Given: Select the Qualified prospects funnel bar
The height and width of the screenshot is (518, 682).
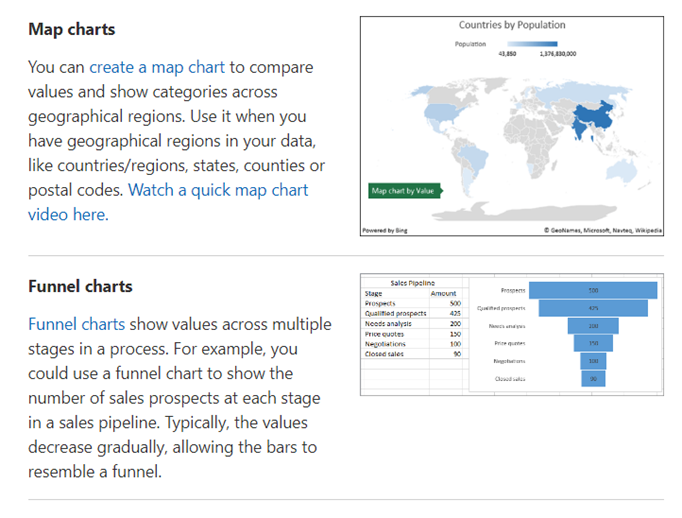Looking at the screenshot, I should click(x=593, y=308).
